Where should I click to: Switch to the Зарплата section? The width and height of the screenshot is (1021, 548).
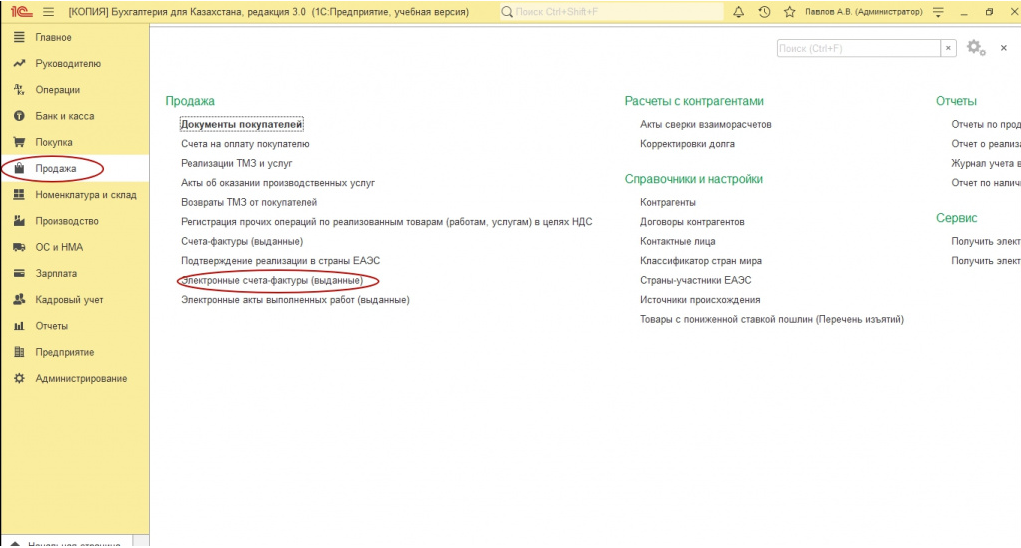[56, 273]
